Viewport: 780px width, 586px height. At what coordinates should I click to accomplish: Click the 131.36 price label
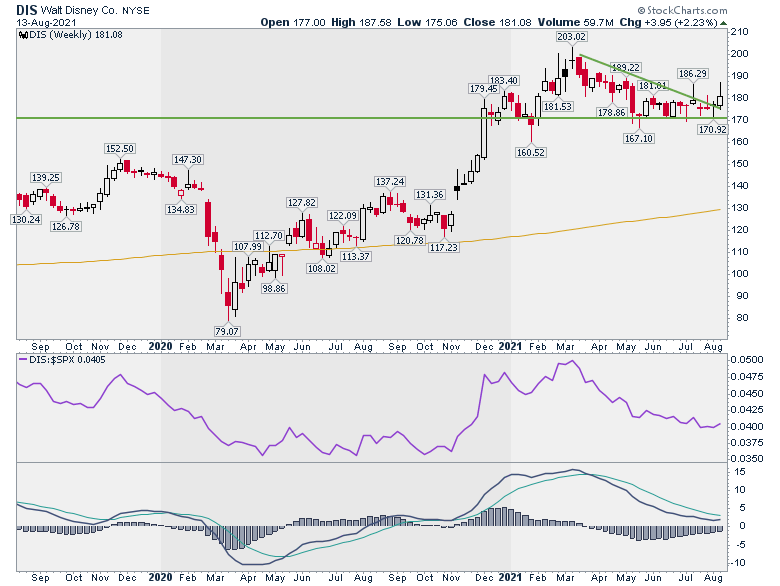(429, 195)
